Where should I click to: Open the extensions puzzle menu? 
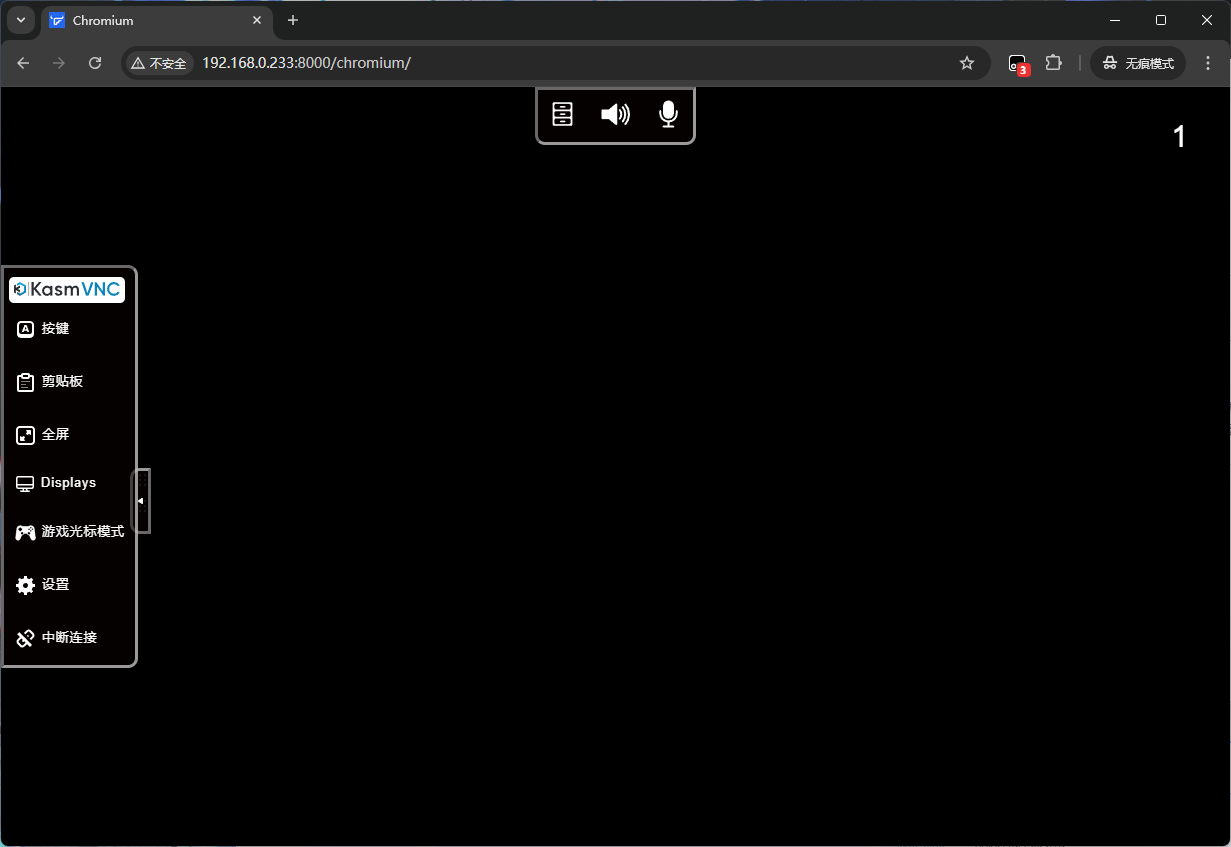1053,63
